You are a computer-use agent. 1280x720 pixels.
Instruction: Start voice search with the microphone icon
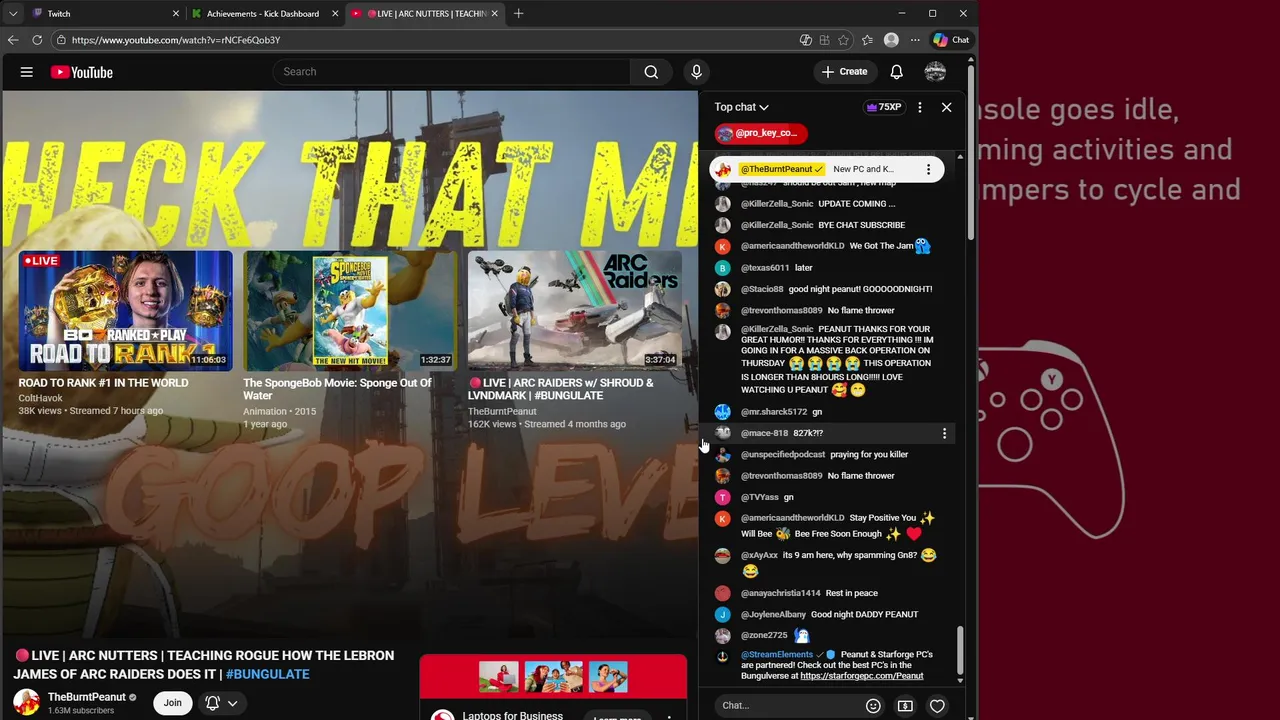[x=697, y=72]
